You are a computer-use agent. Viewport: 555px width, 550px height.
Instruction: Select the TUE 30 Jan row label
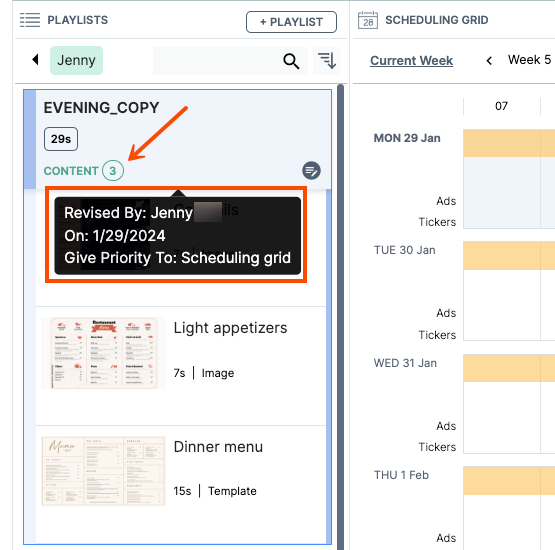[405, 250]
